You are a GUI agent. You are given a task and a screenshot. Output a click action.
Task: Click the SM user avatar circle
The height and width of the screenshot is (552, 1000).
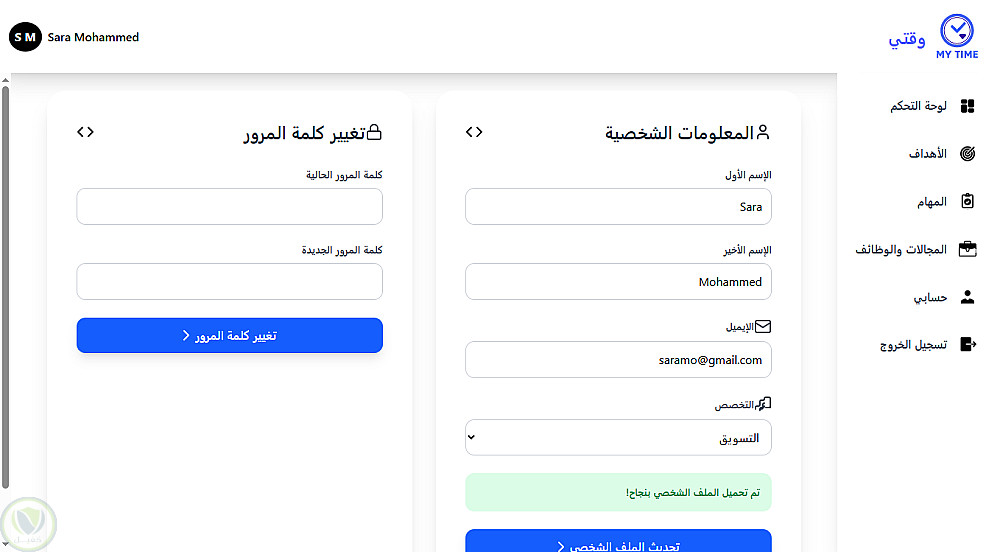pos(25,38)
